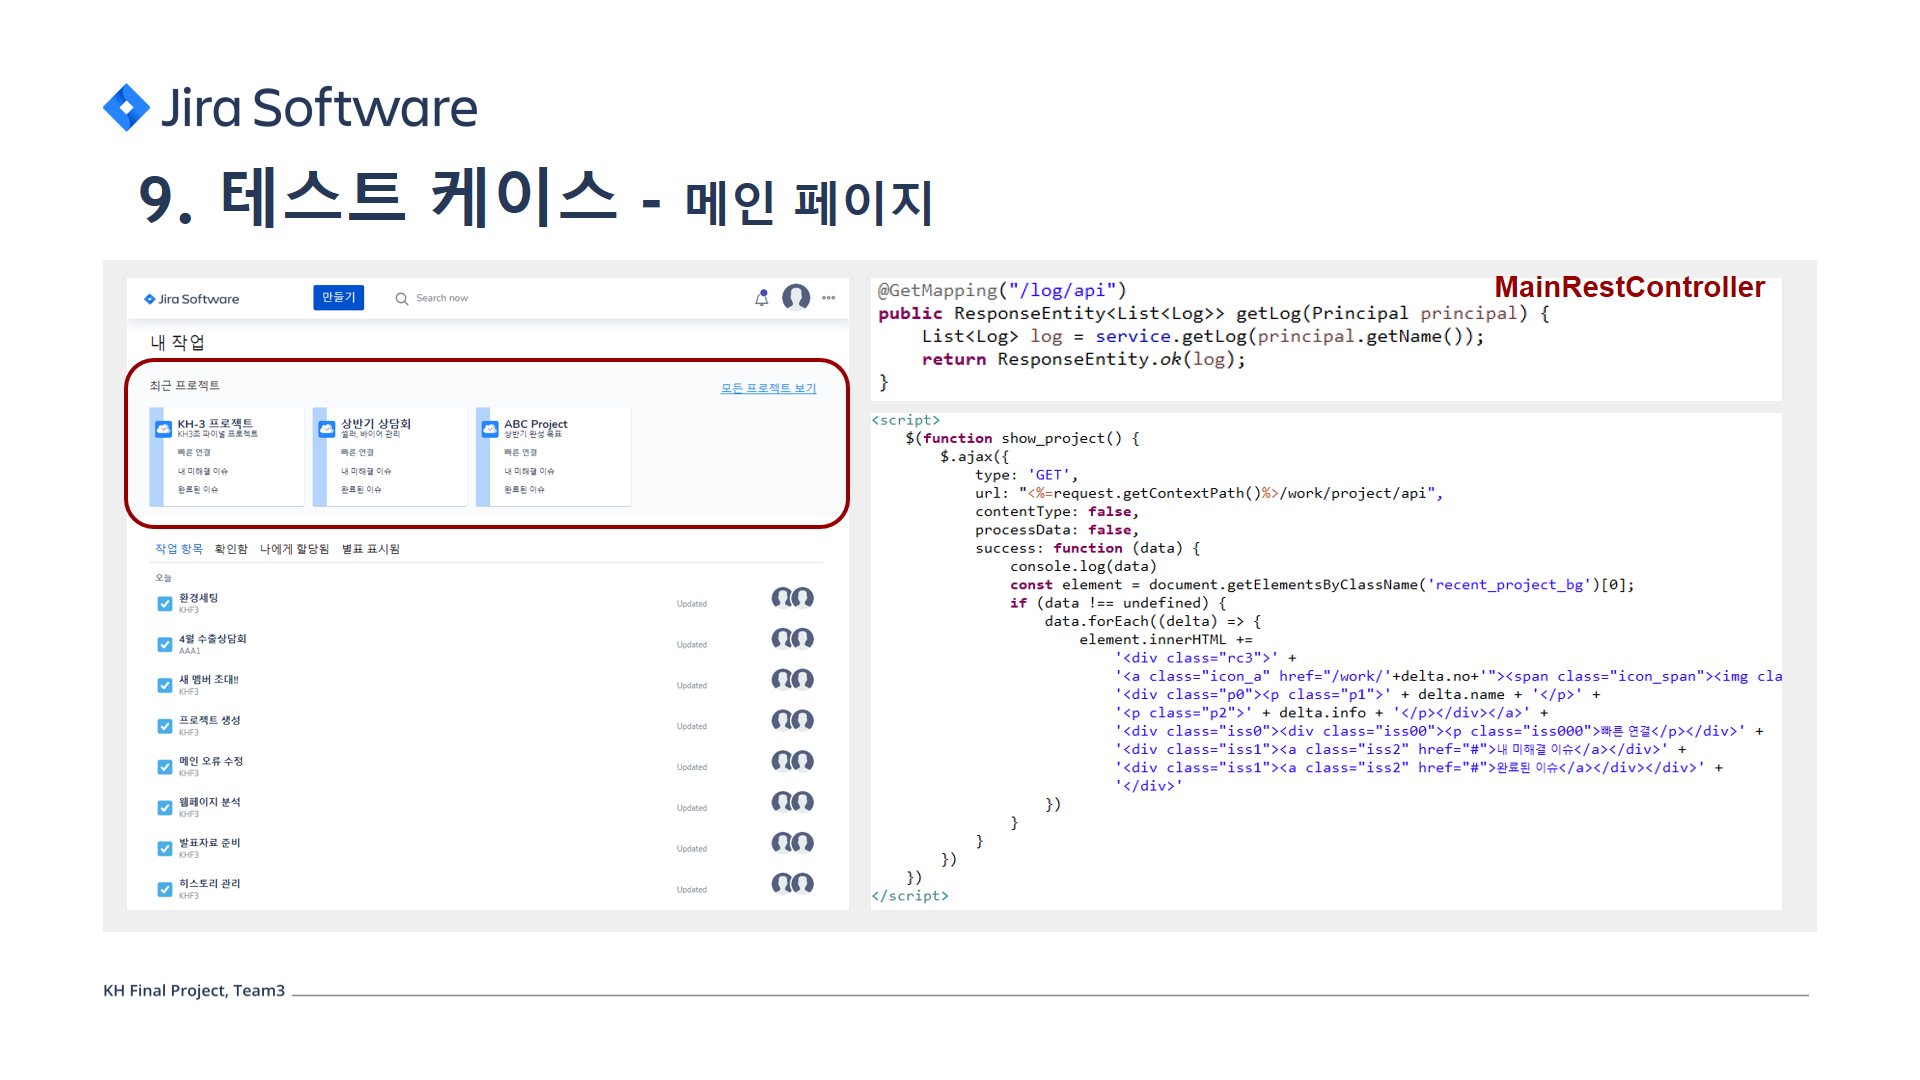Toggle the 히스토리 관리 checkbox
Screen dimensions: 1920x1080
(x=164, y=890)
